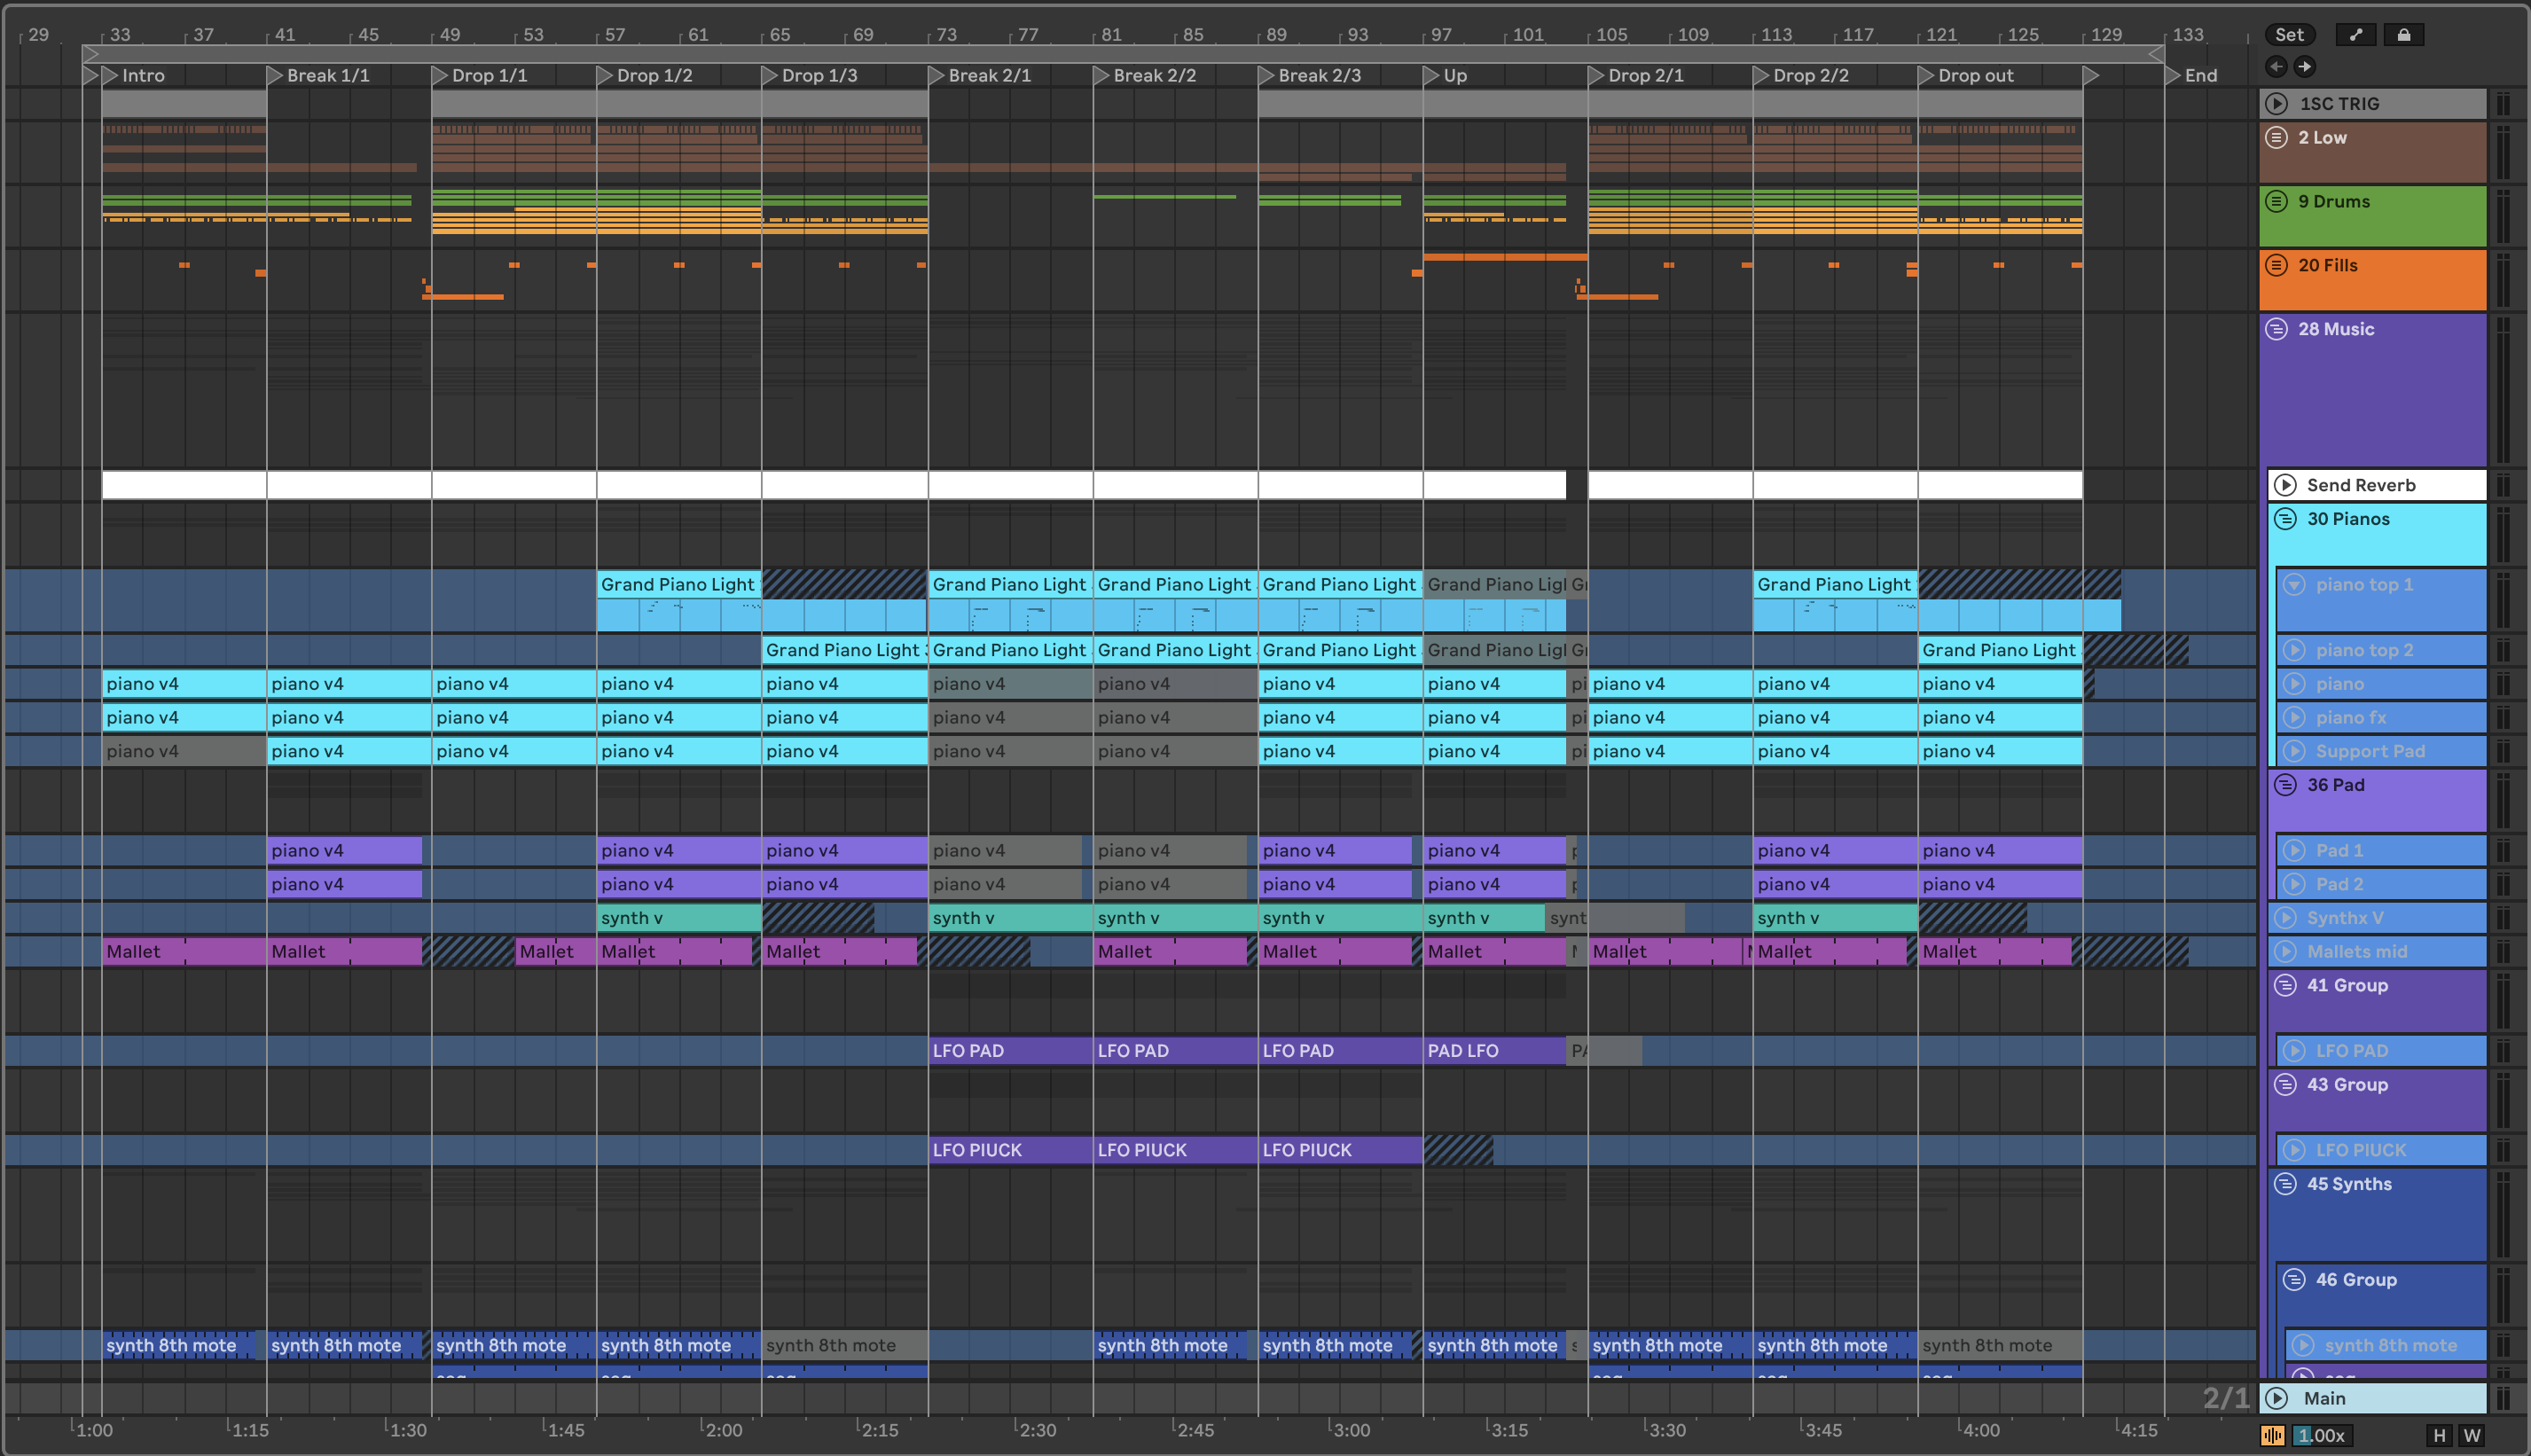The height and width of the screenshot is (1456, 2531).
Task: Toggle the synth 8th mote track icon
Action: (x=2303, y=1346)
